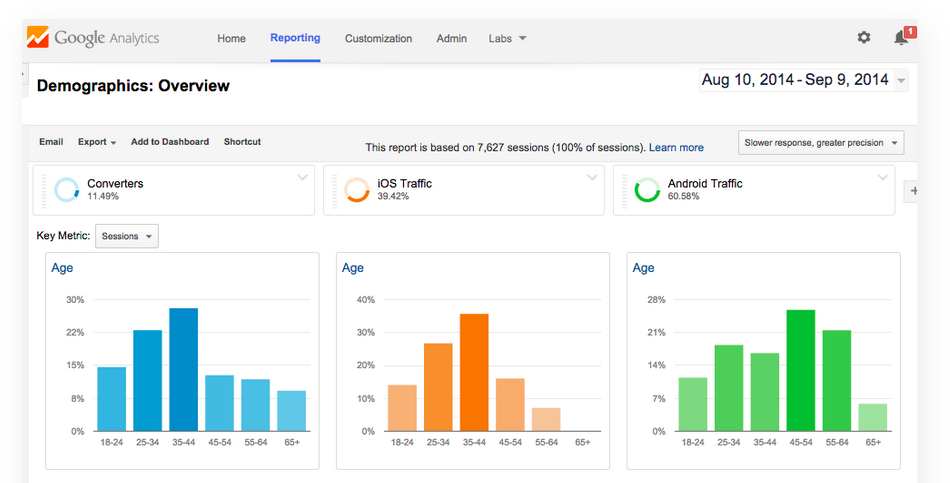Go to the Customization tab
950x483 pixels.
[x=378, y=39]
